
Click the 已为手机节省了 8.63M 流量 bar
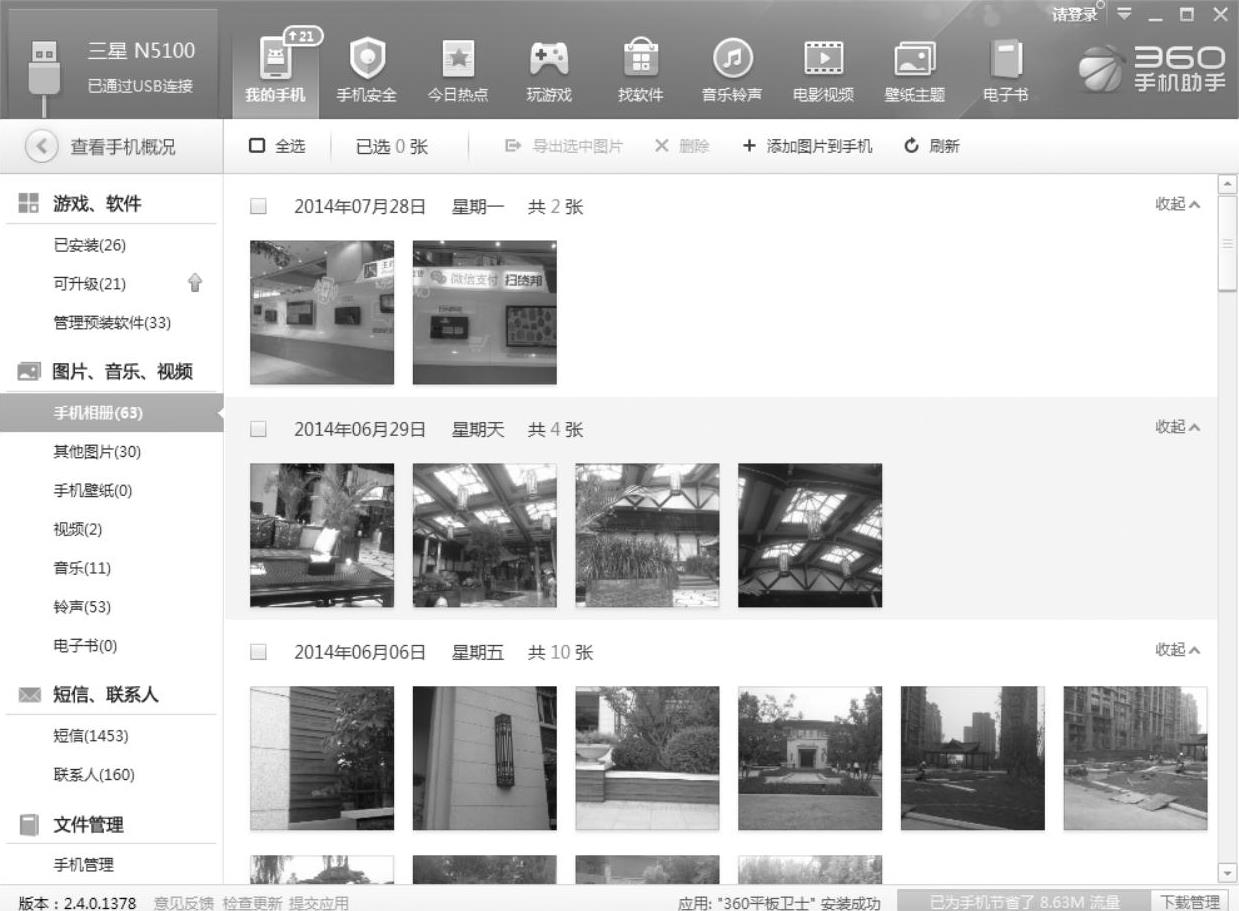1024,902
